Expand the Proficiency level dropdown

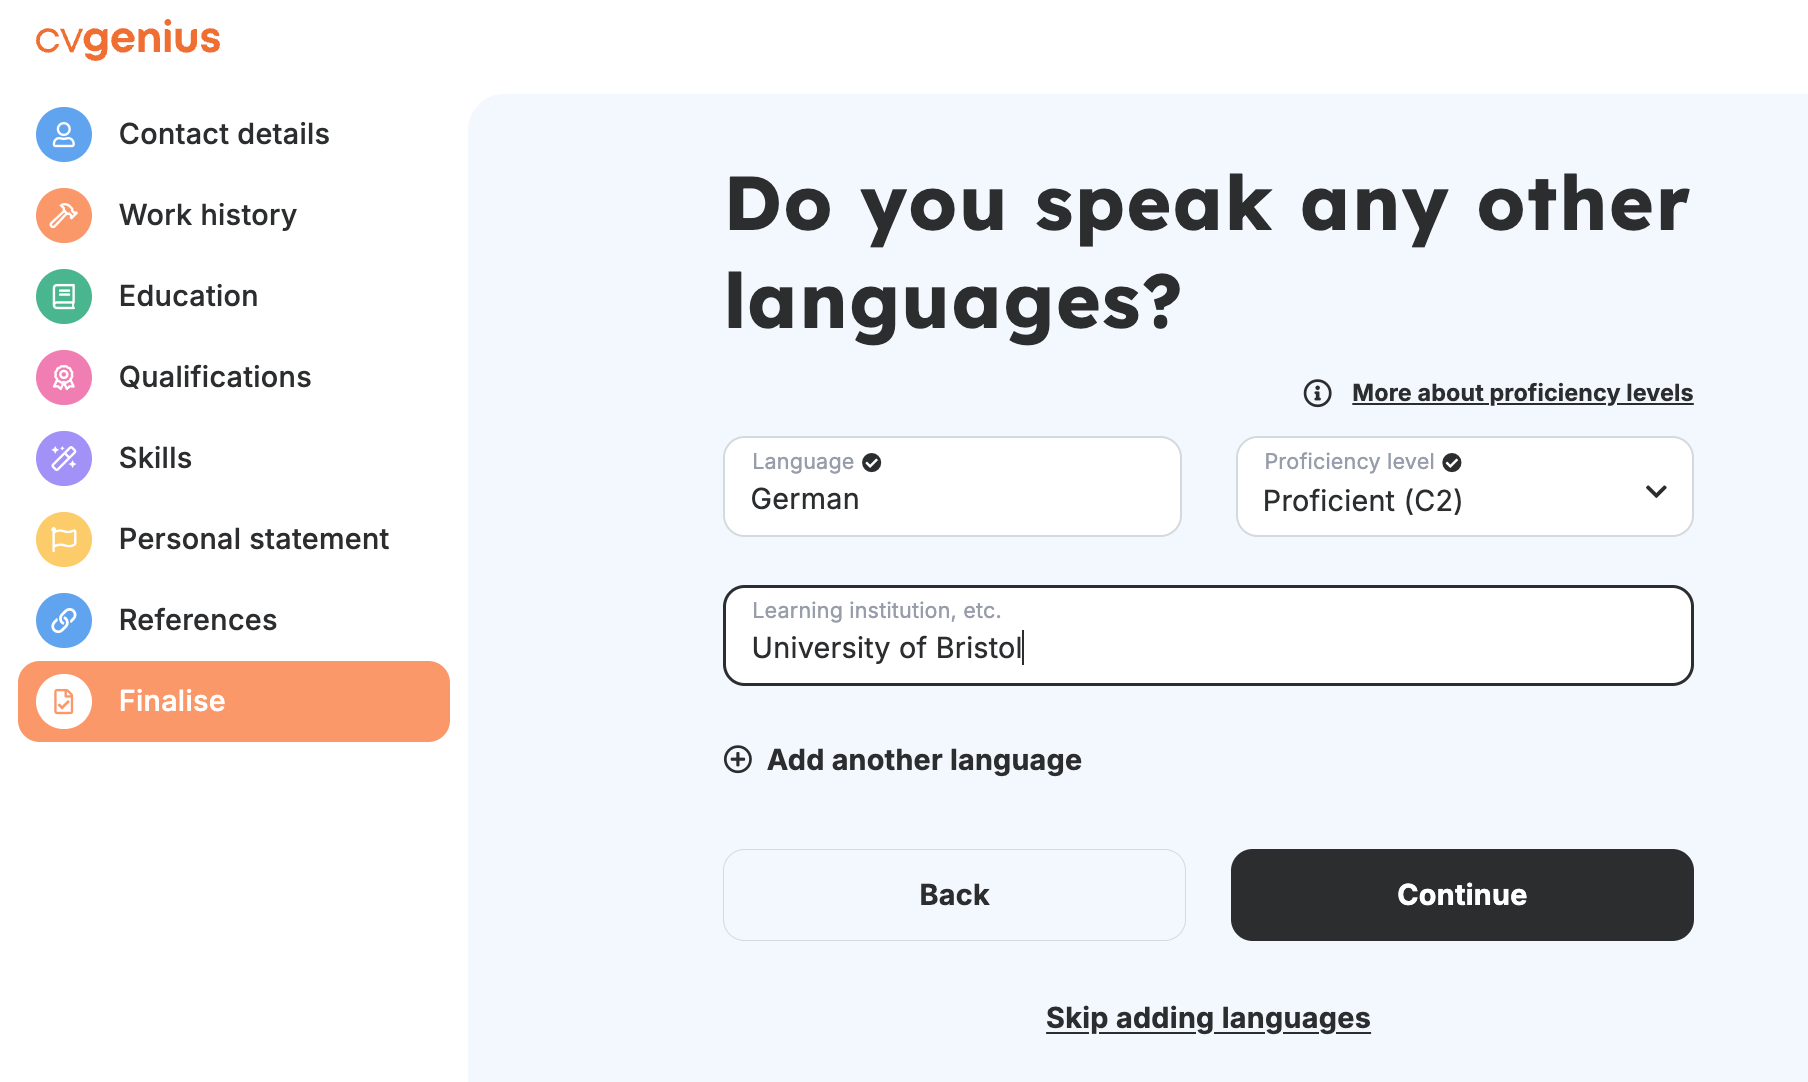[1656, 491]
